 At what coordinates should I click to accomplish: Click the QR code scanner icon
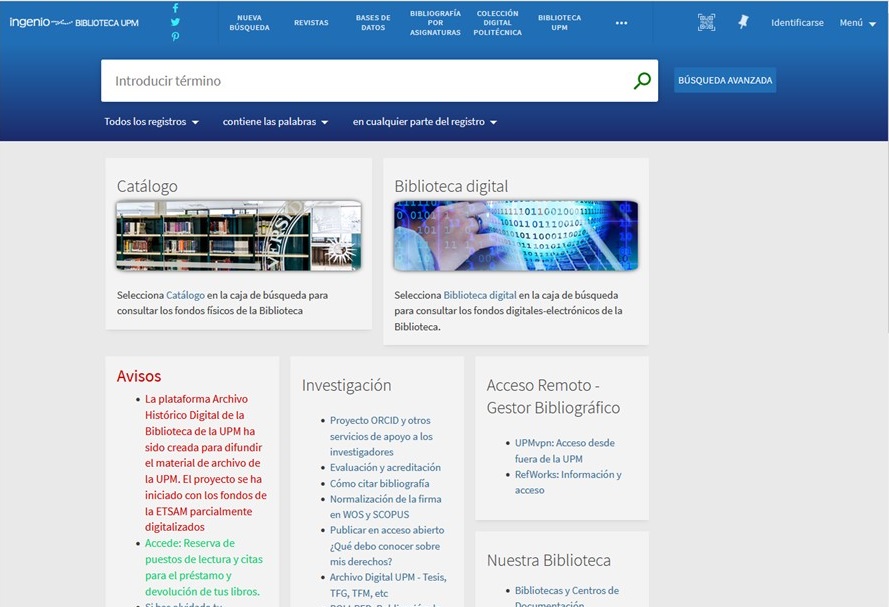706,23
